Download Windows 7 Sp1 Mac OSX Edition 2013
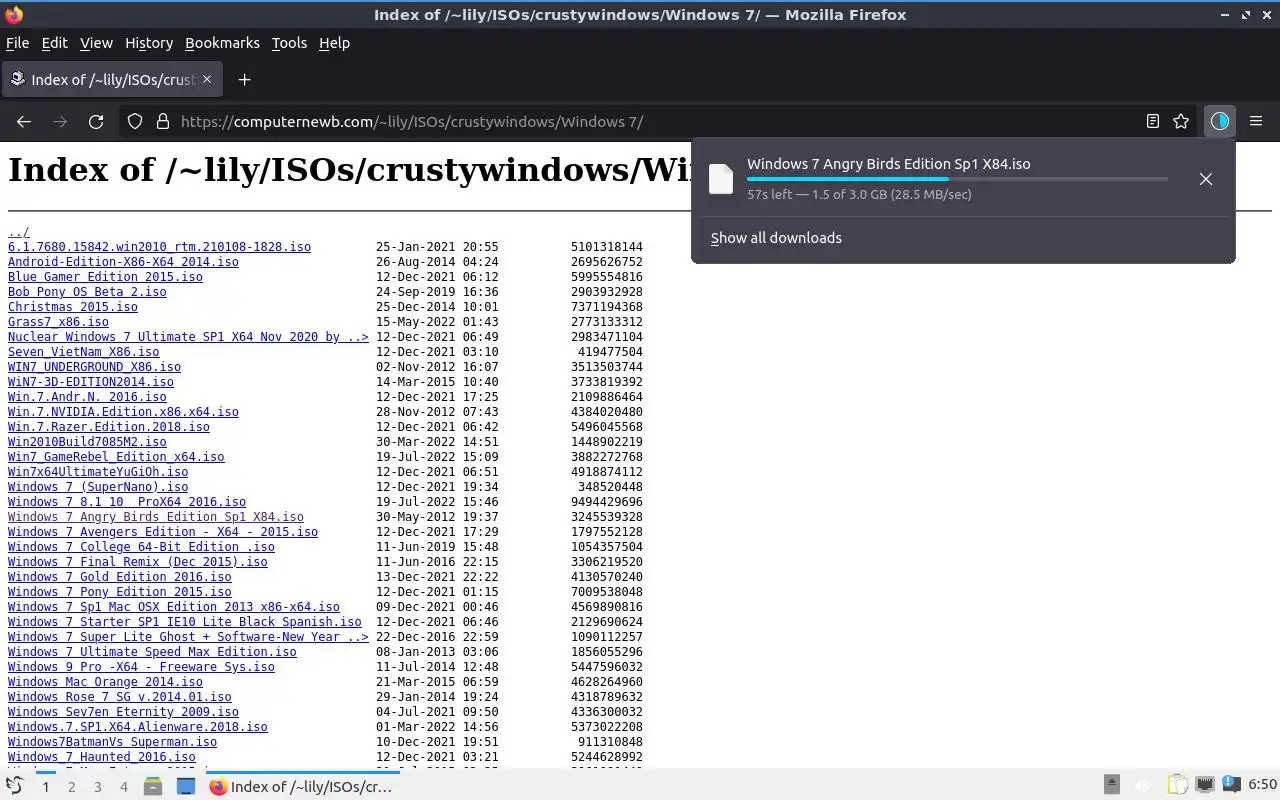 174,607
